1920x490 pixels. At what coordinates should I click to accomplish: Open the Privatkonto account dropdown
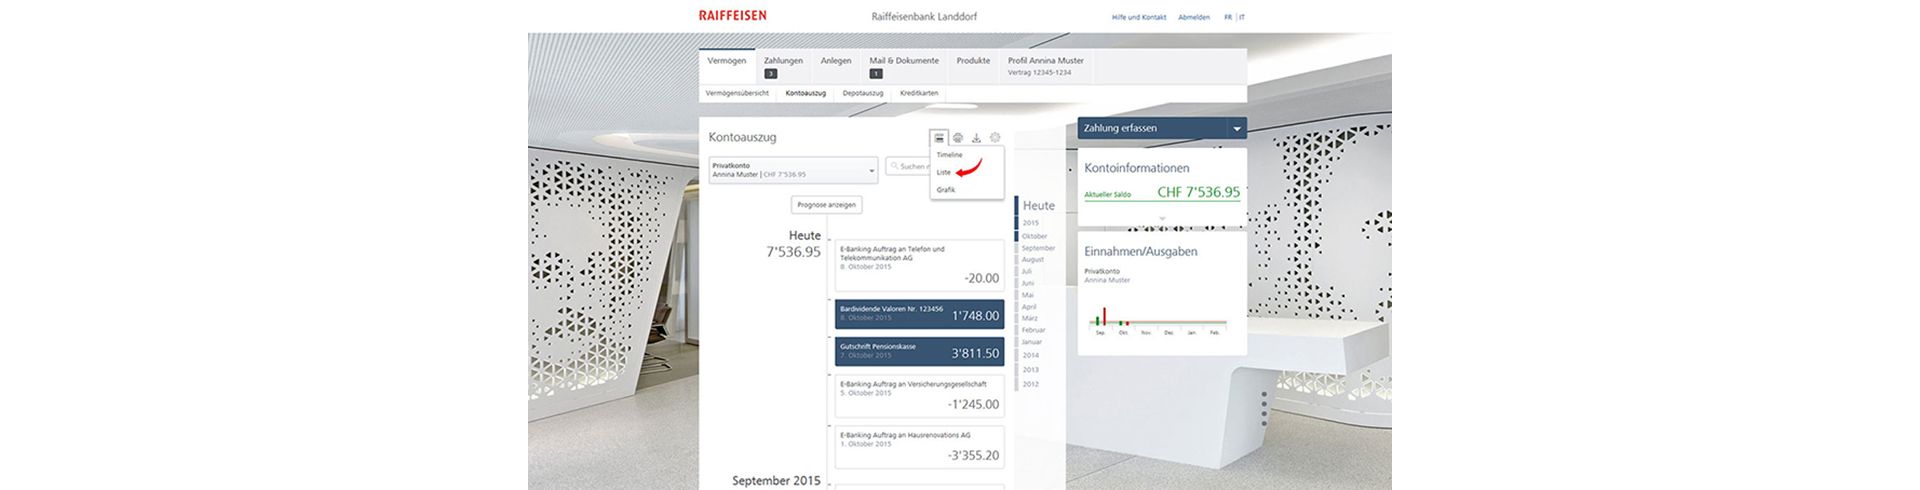point(794,170)
